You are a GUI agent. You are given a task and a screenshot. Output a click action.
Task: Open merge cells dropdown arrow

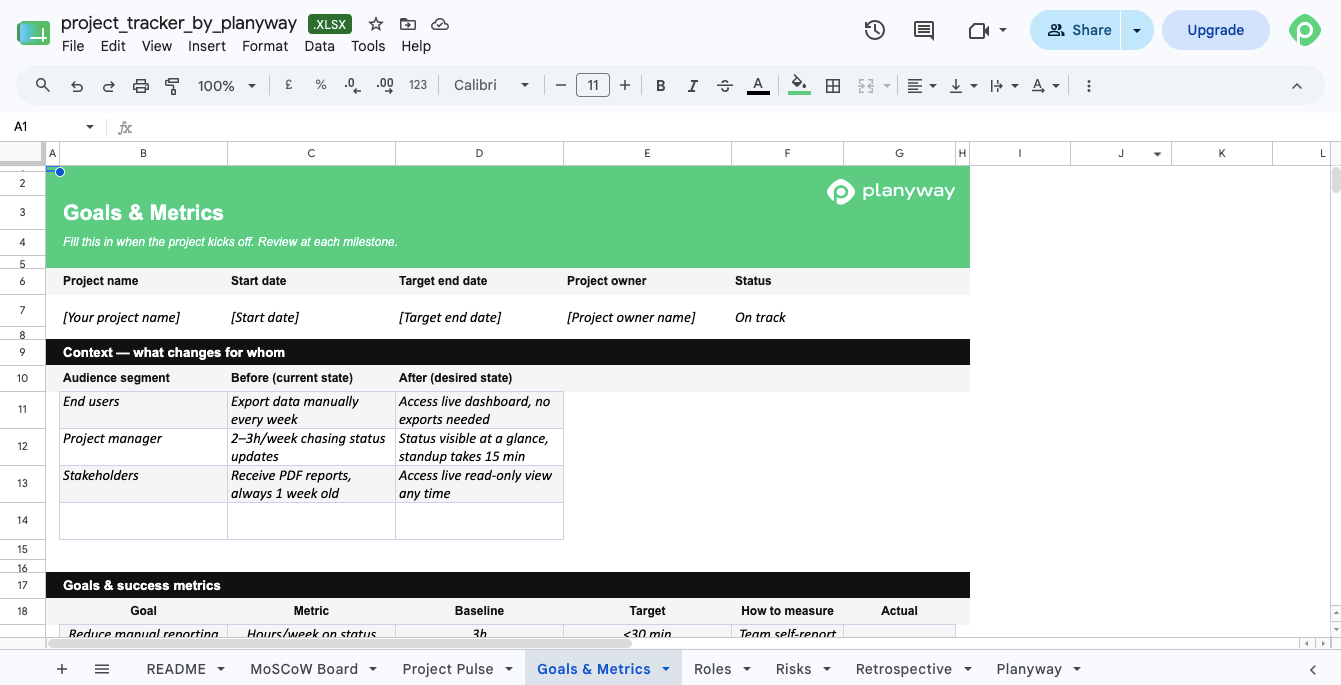tap(887, 86)
